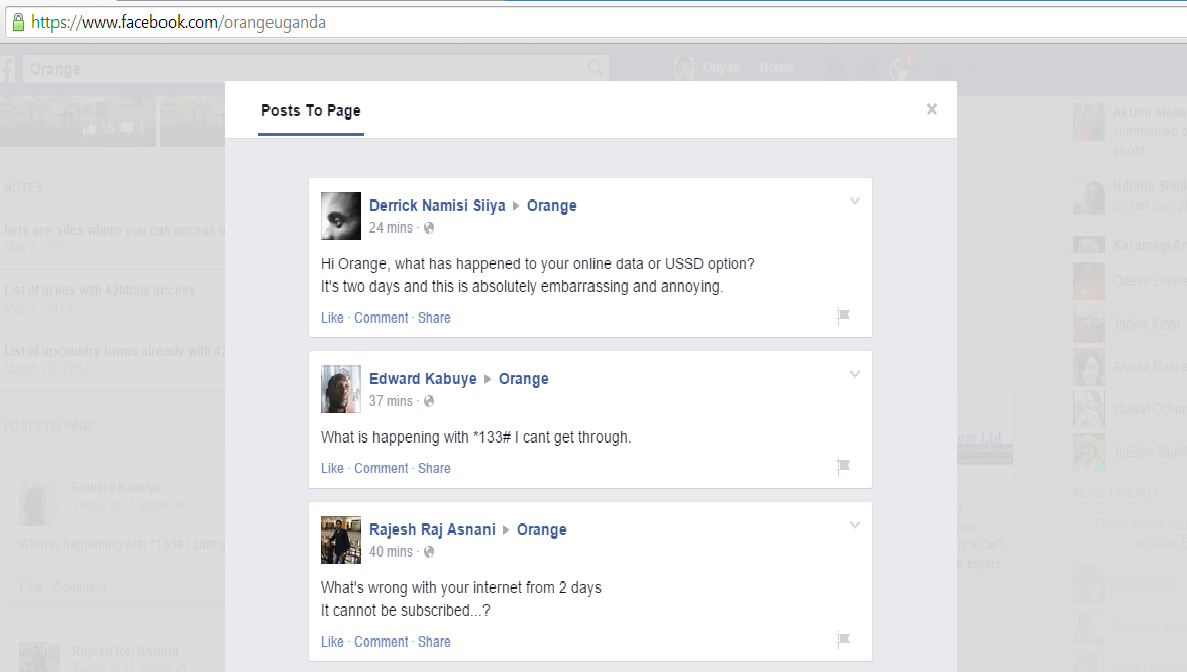The height and width of the screenshot is (672, 1187).
Task: Close the Posts To Page dialog
Action: click(932, 110)
